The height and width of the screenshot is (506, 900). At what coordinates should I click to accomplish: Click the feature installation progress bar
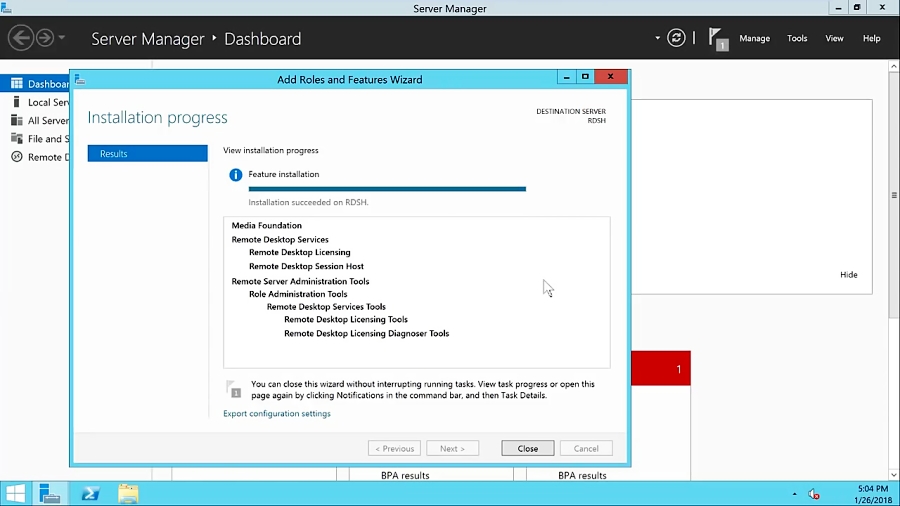(x=387, y=189)
